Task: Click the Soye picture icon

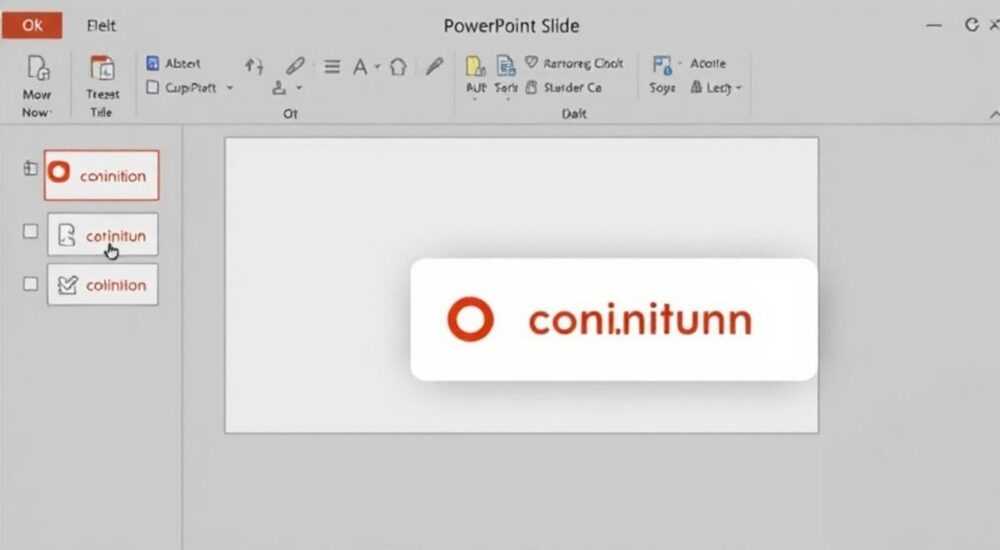Action: click(x=662, y=65)
